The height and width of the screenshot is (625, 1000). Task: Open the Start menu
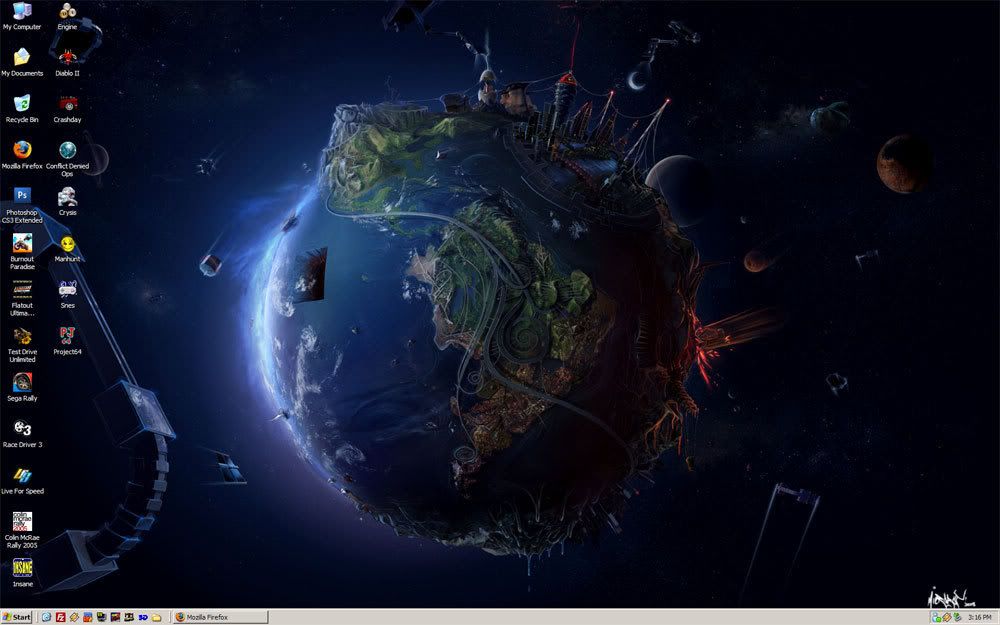[17, 617]
